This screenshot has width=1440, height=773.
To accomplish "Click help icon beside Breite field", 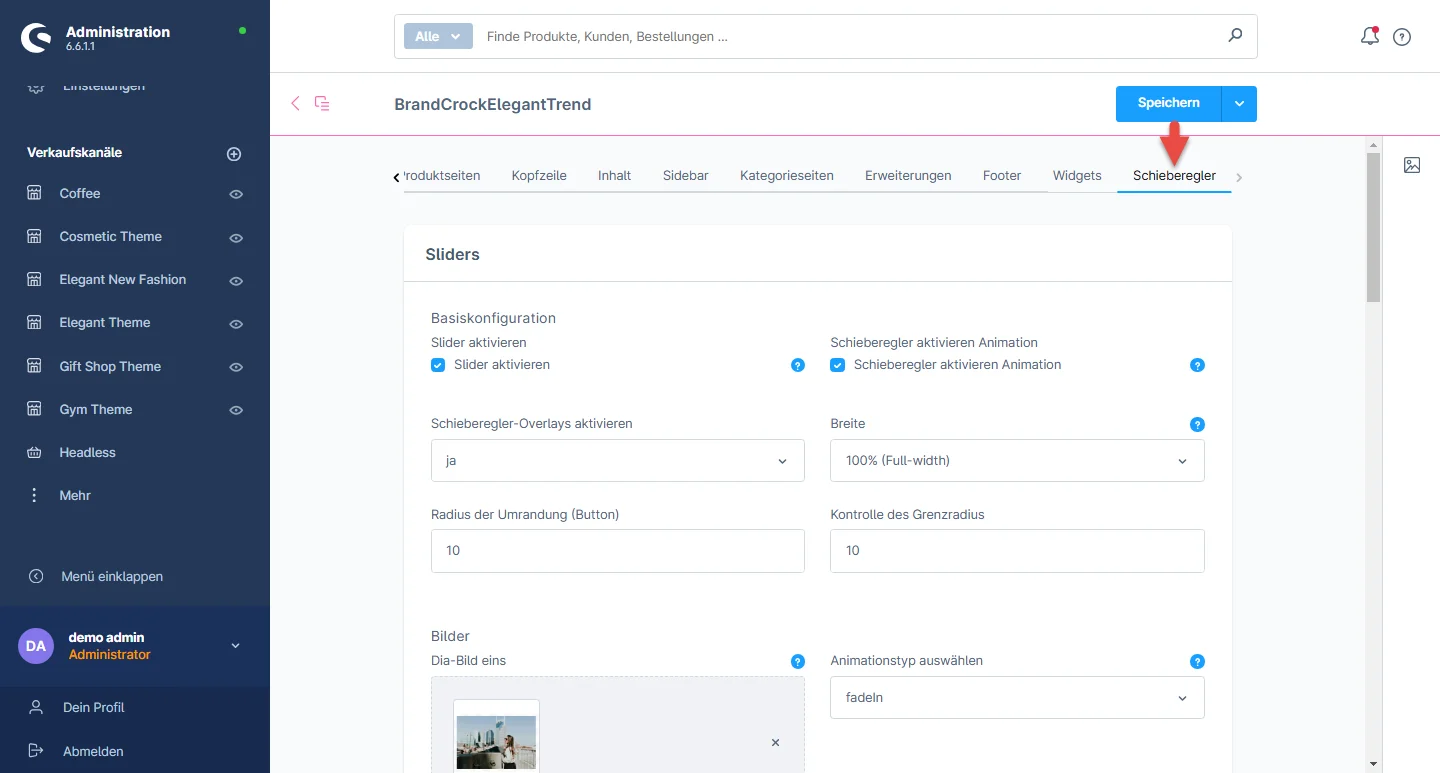I will [1197, 425].
